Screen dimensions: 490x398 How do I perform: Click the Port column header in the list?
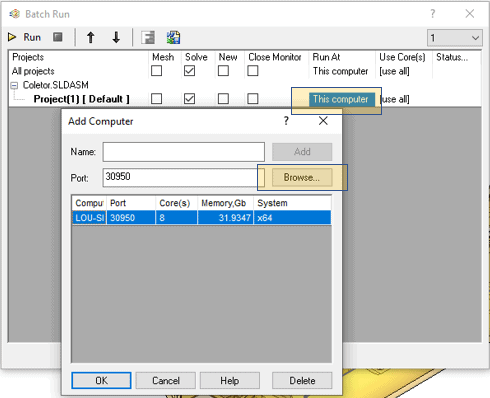[131, 203]
